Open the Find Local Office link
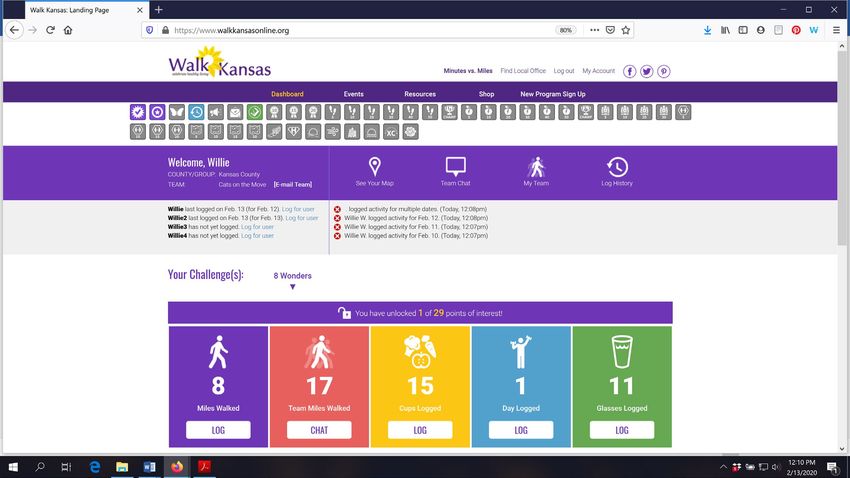Viewport: 850px width, 478px height. pos(523,71)
